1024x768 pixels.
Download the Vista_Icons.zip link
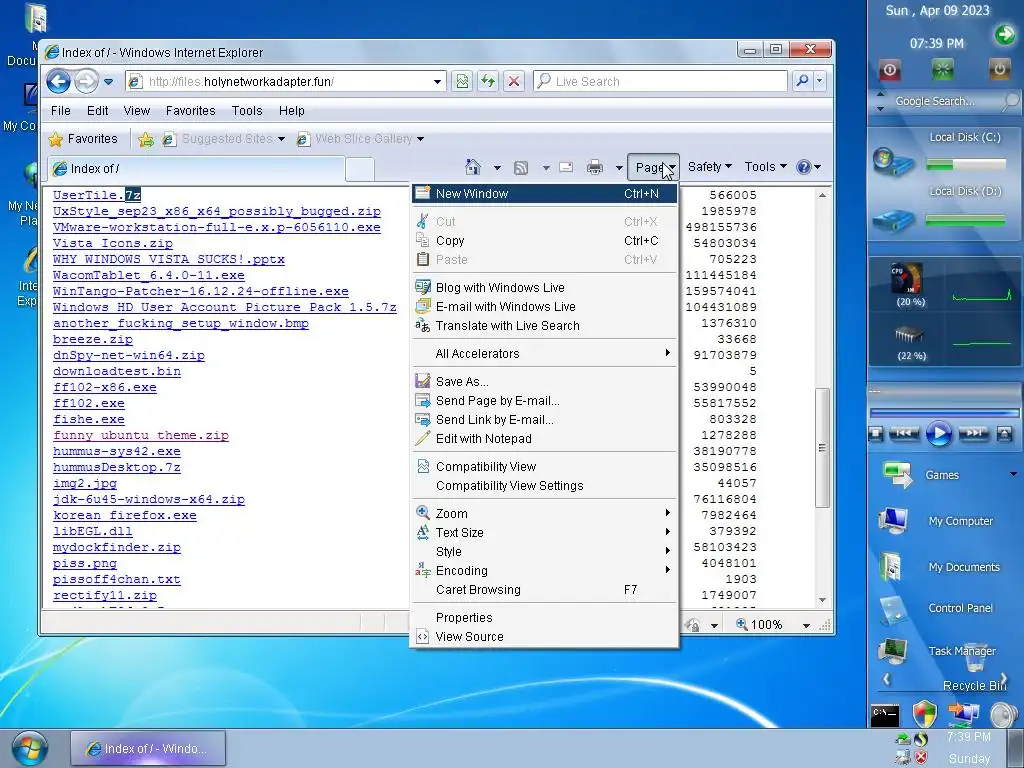[113, 243]
